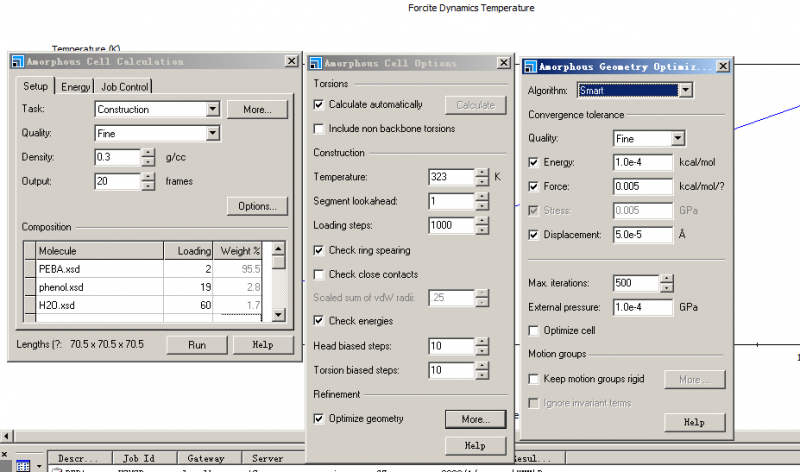
Task: Click the Amorphous Cell Options title bar icon
Action: 315,62
